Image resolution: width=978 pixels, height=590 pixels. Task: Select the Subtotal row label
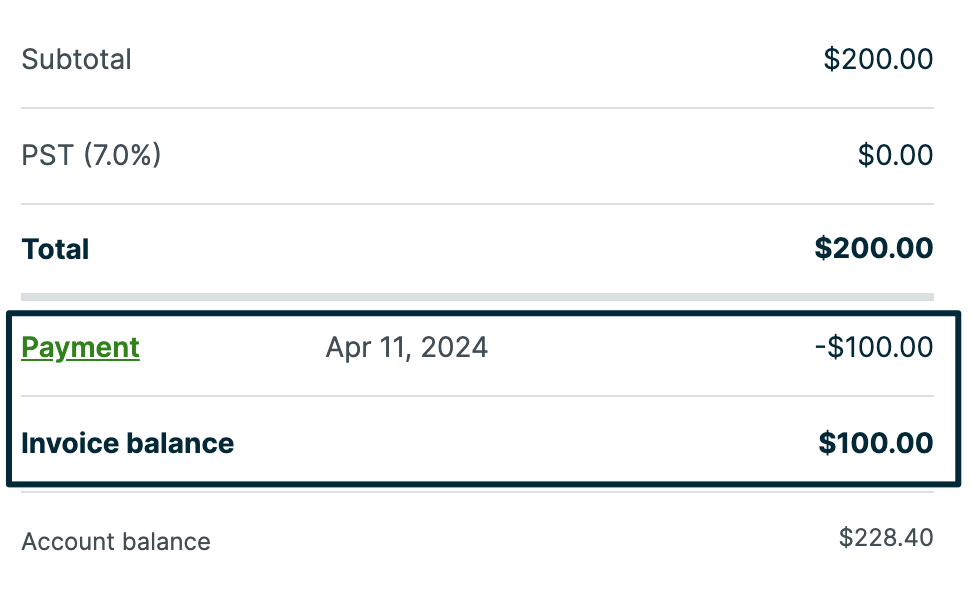coord(76,59)
